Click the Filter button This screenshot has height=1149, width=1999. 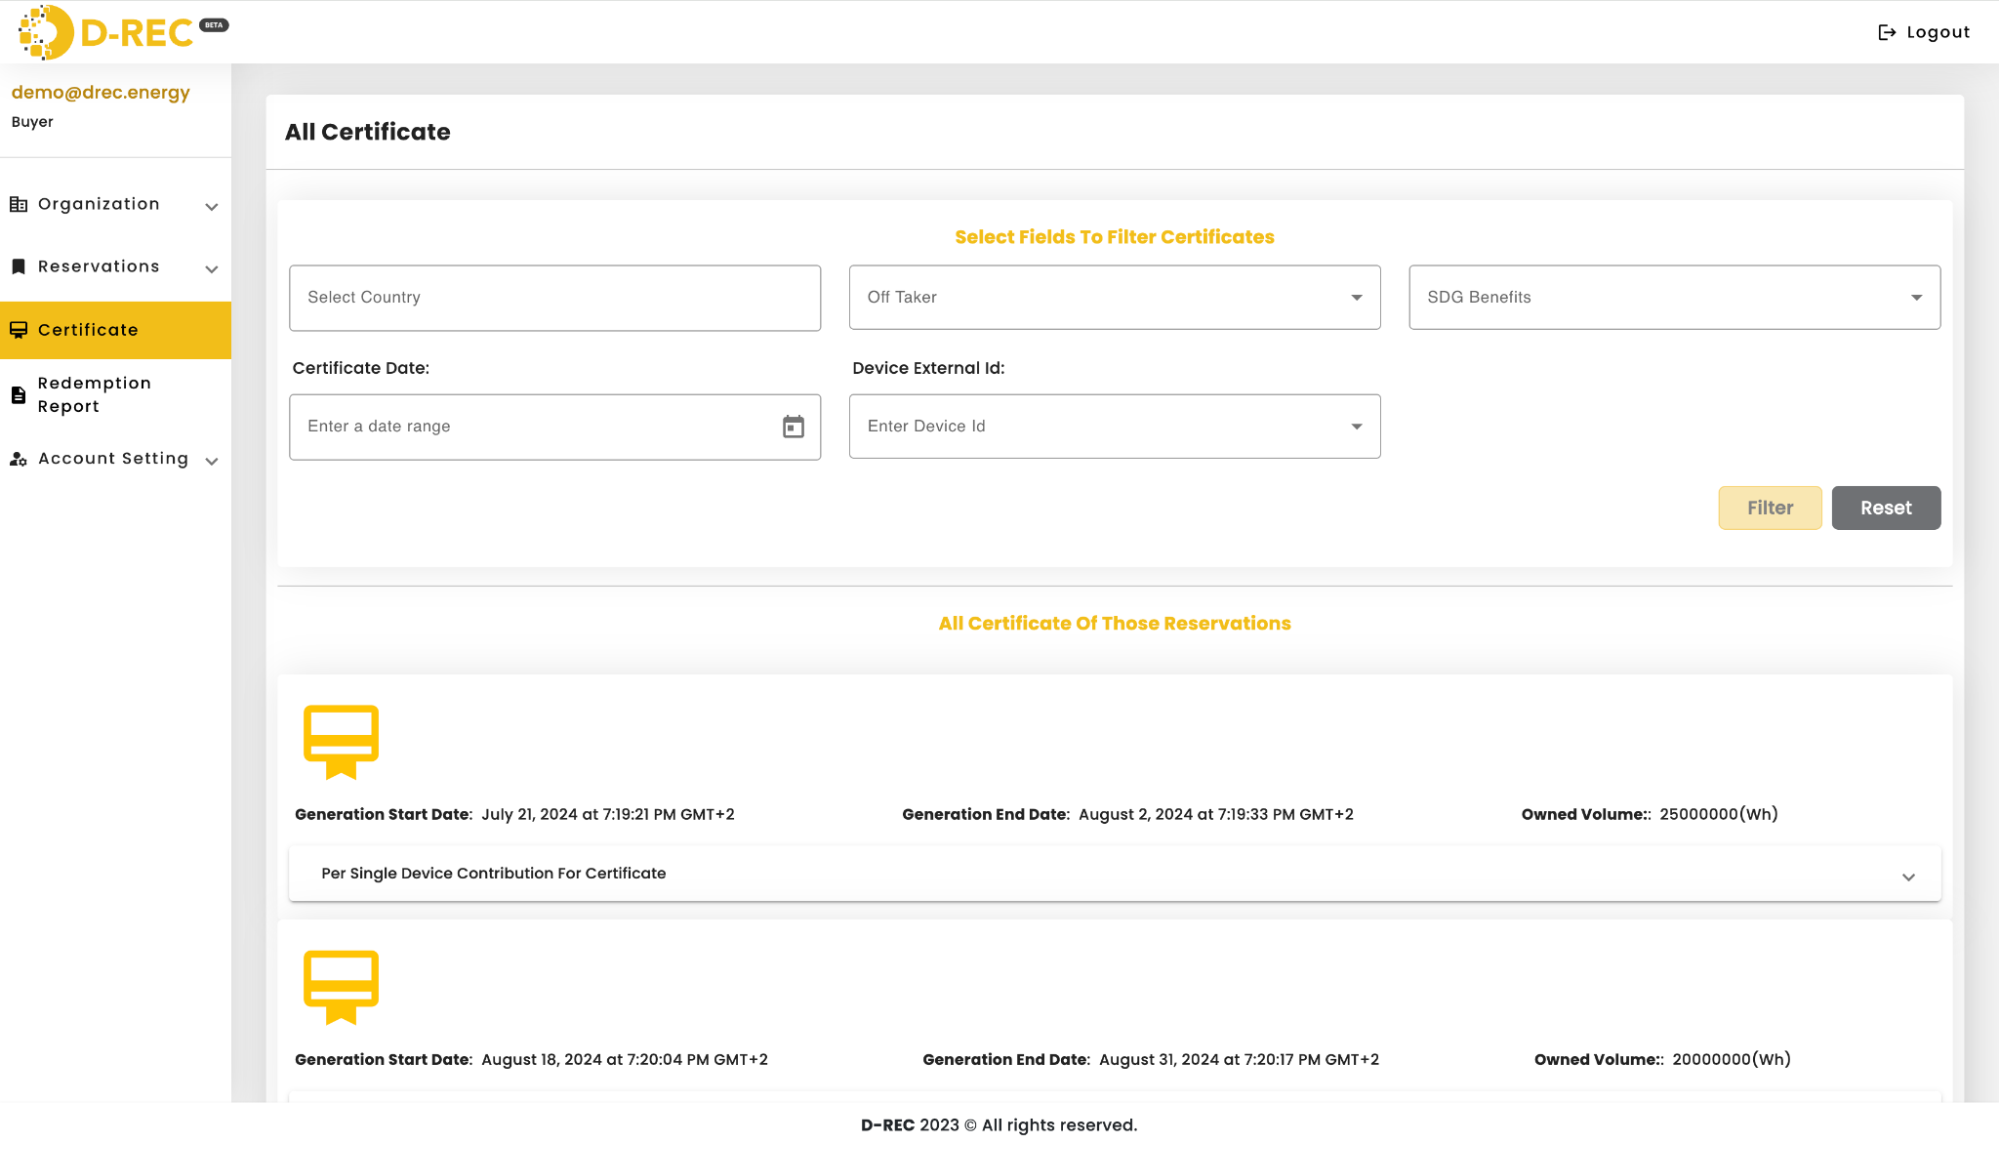tap(1770, 508)
